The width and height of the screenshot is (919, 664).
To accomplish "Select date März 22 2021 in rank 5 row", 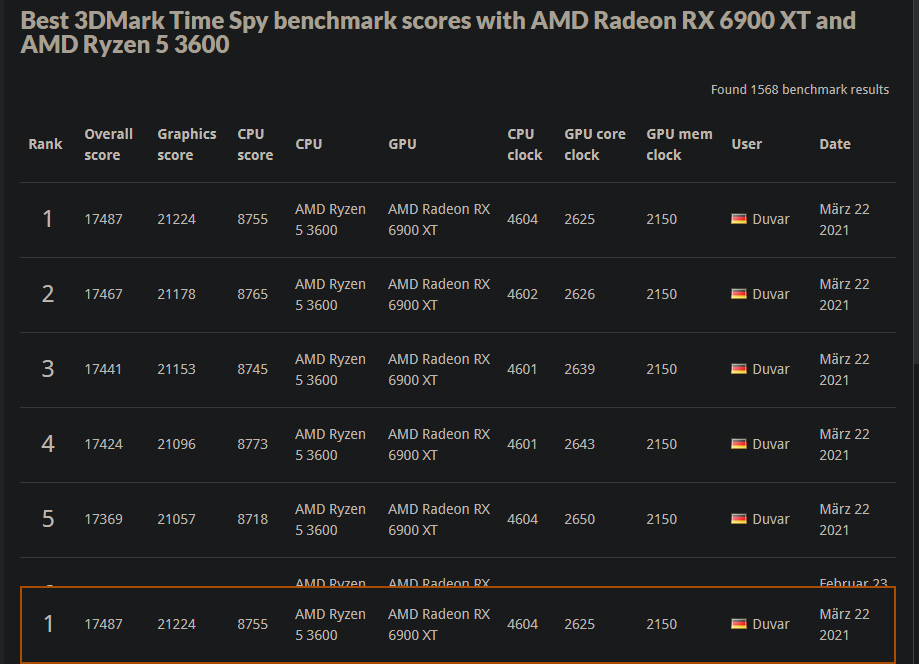I will click(x=844, y=519).
